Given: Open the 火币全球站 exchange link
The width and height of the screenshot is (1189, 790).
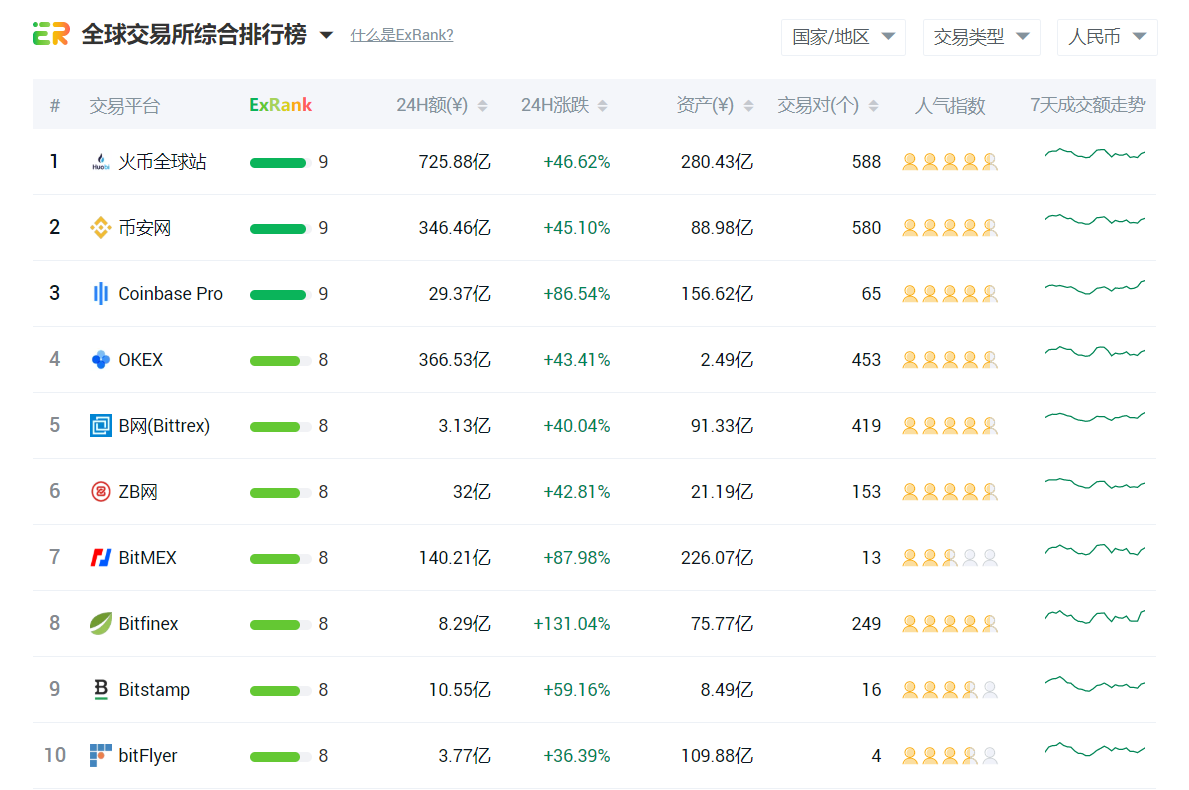Looking at the screenshot, I should click(x=162, y=161).
